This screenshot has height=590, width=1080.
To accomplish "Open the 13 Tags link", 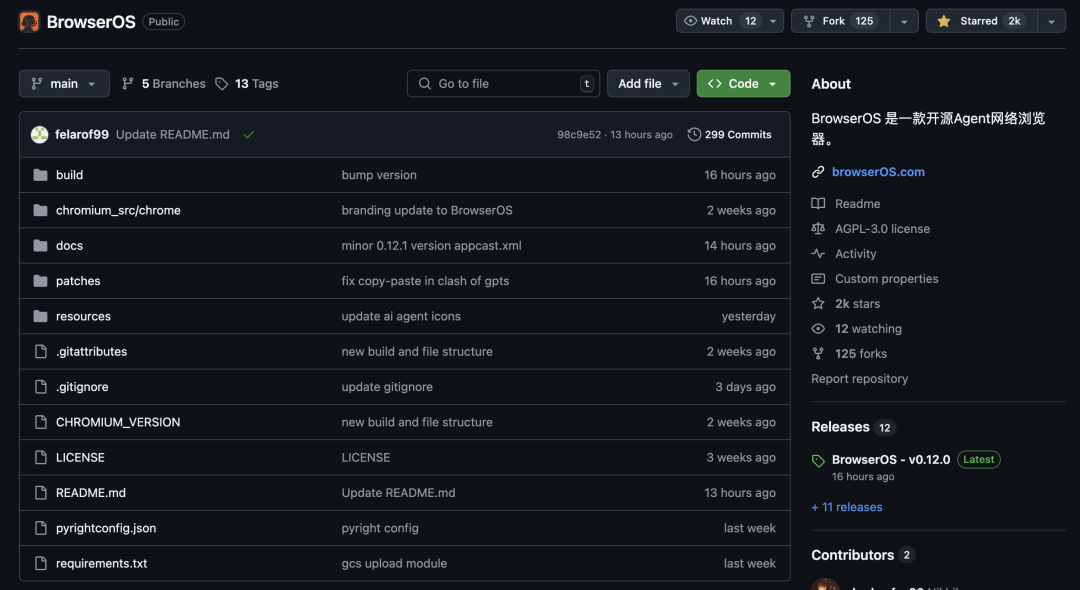I will point(247,83).
